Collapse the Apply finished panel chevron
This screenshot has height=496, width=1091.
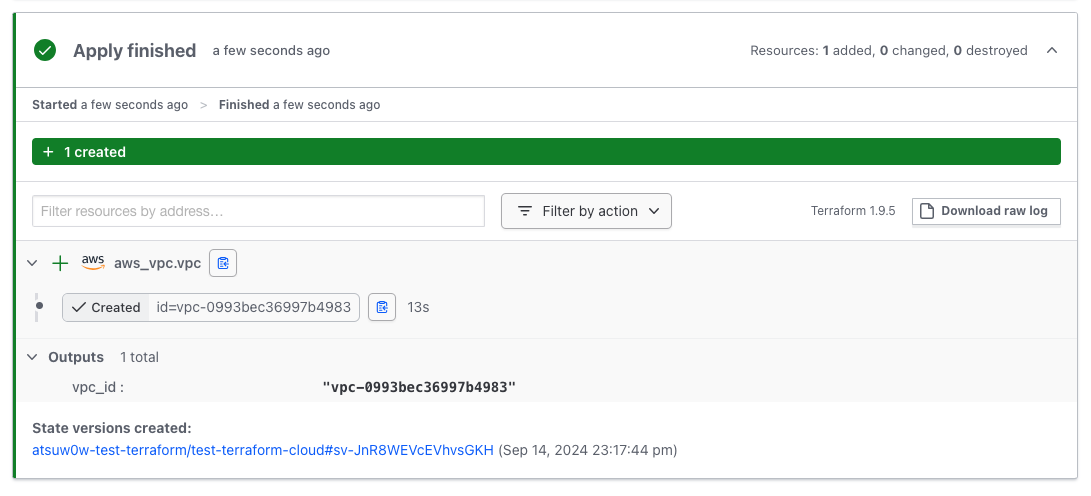click(1052, 50)
